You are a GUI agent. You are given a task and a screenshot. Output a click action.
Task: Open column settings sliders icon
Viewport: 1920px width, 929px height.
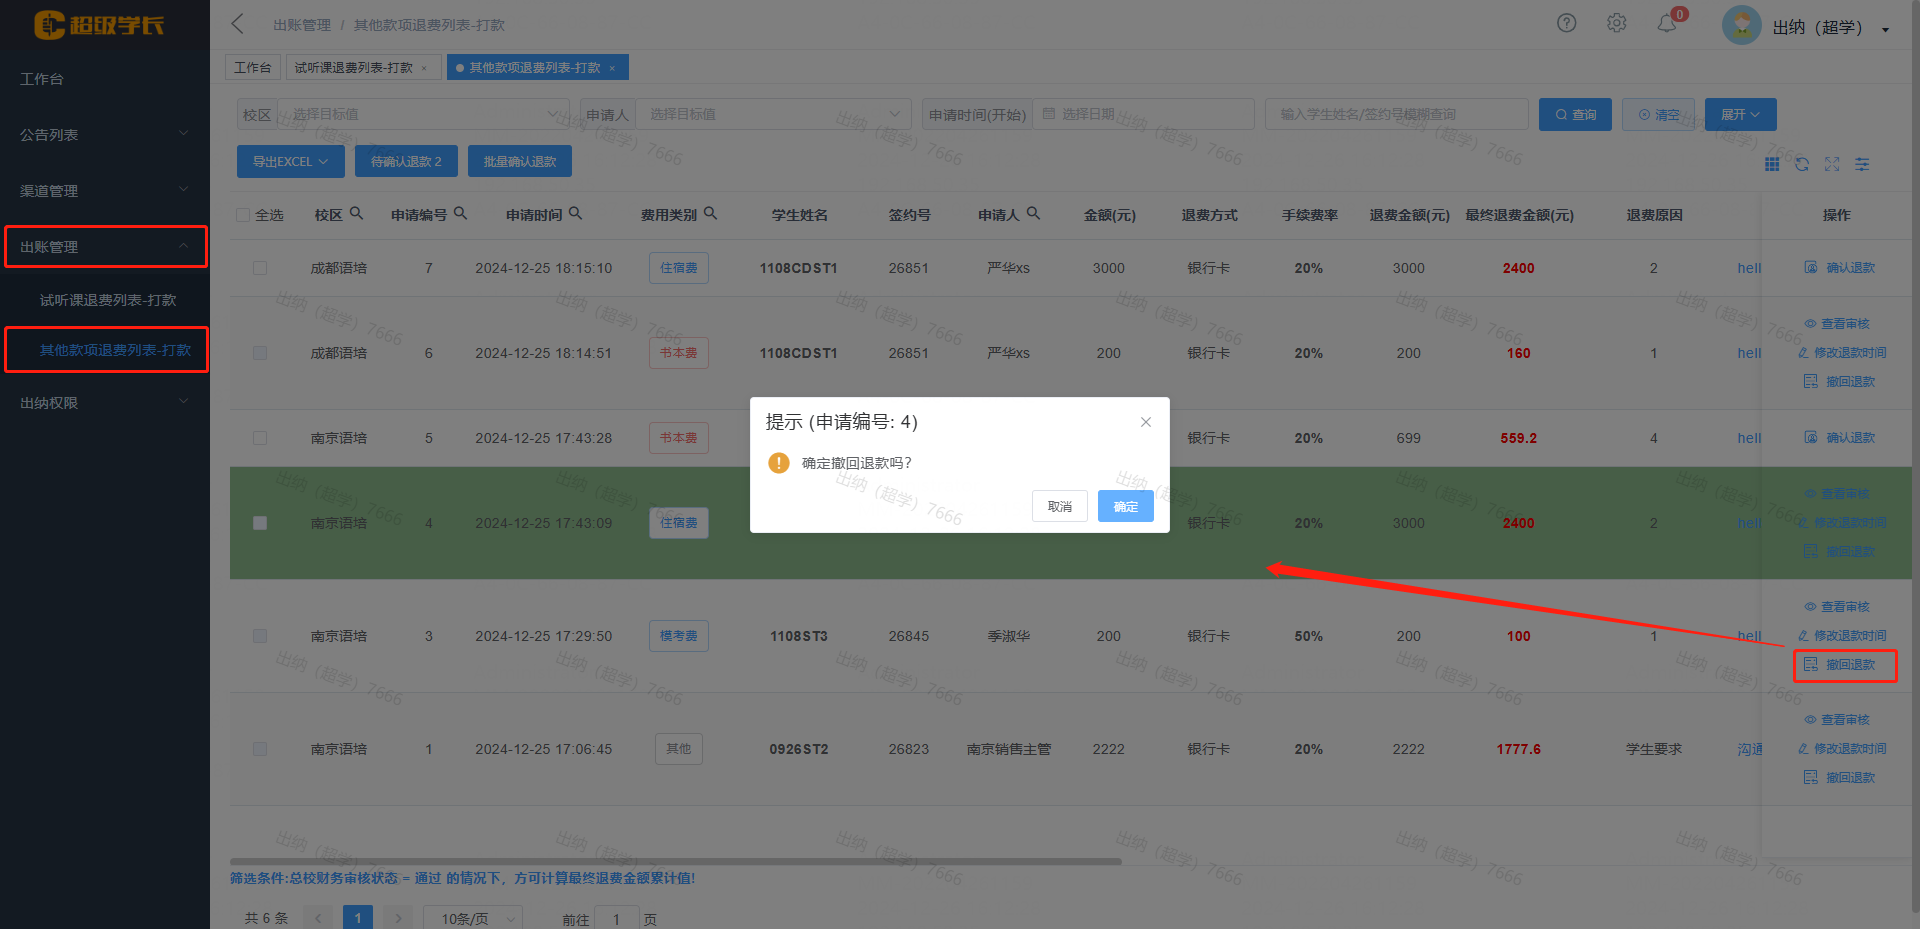1862,164
